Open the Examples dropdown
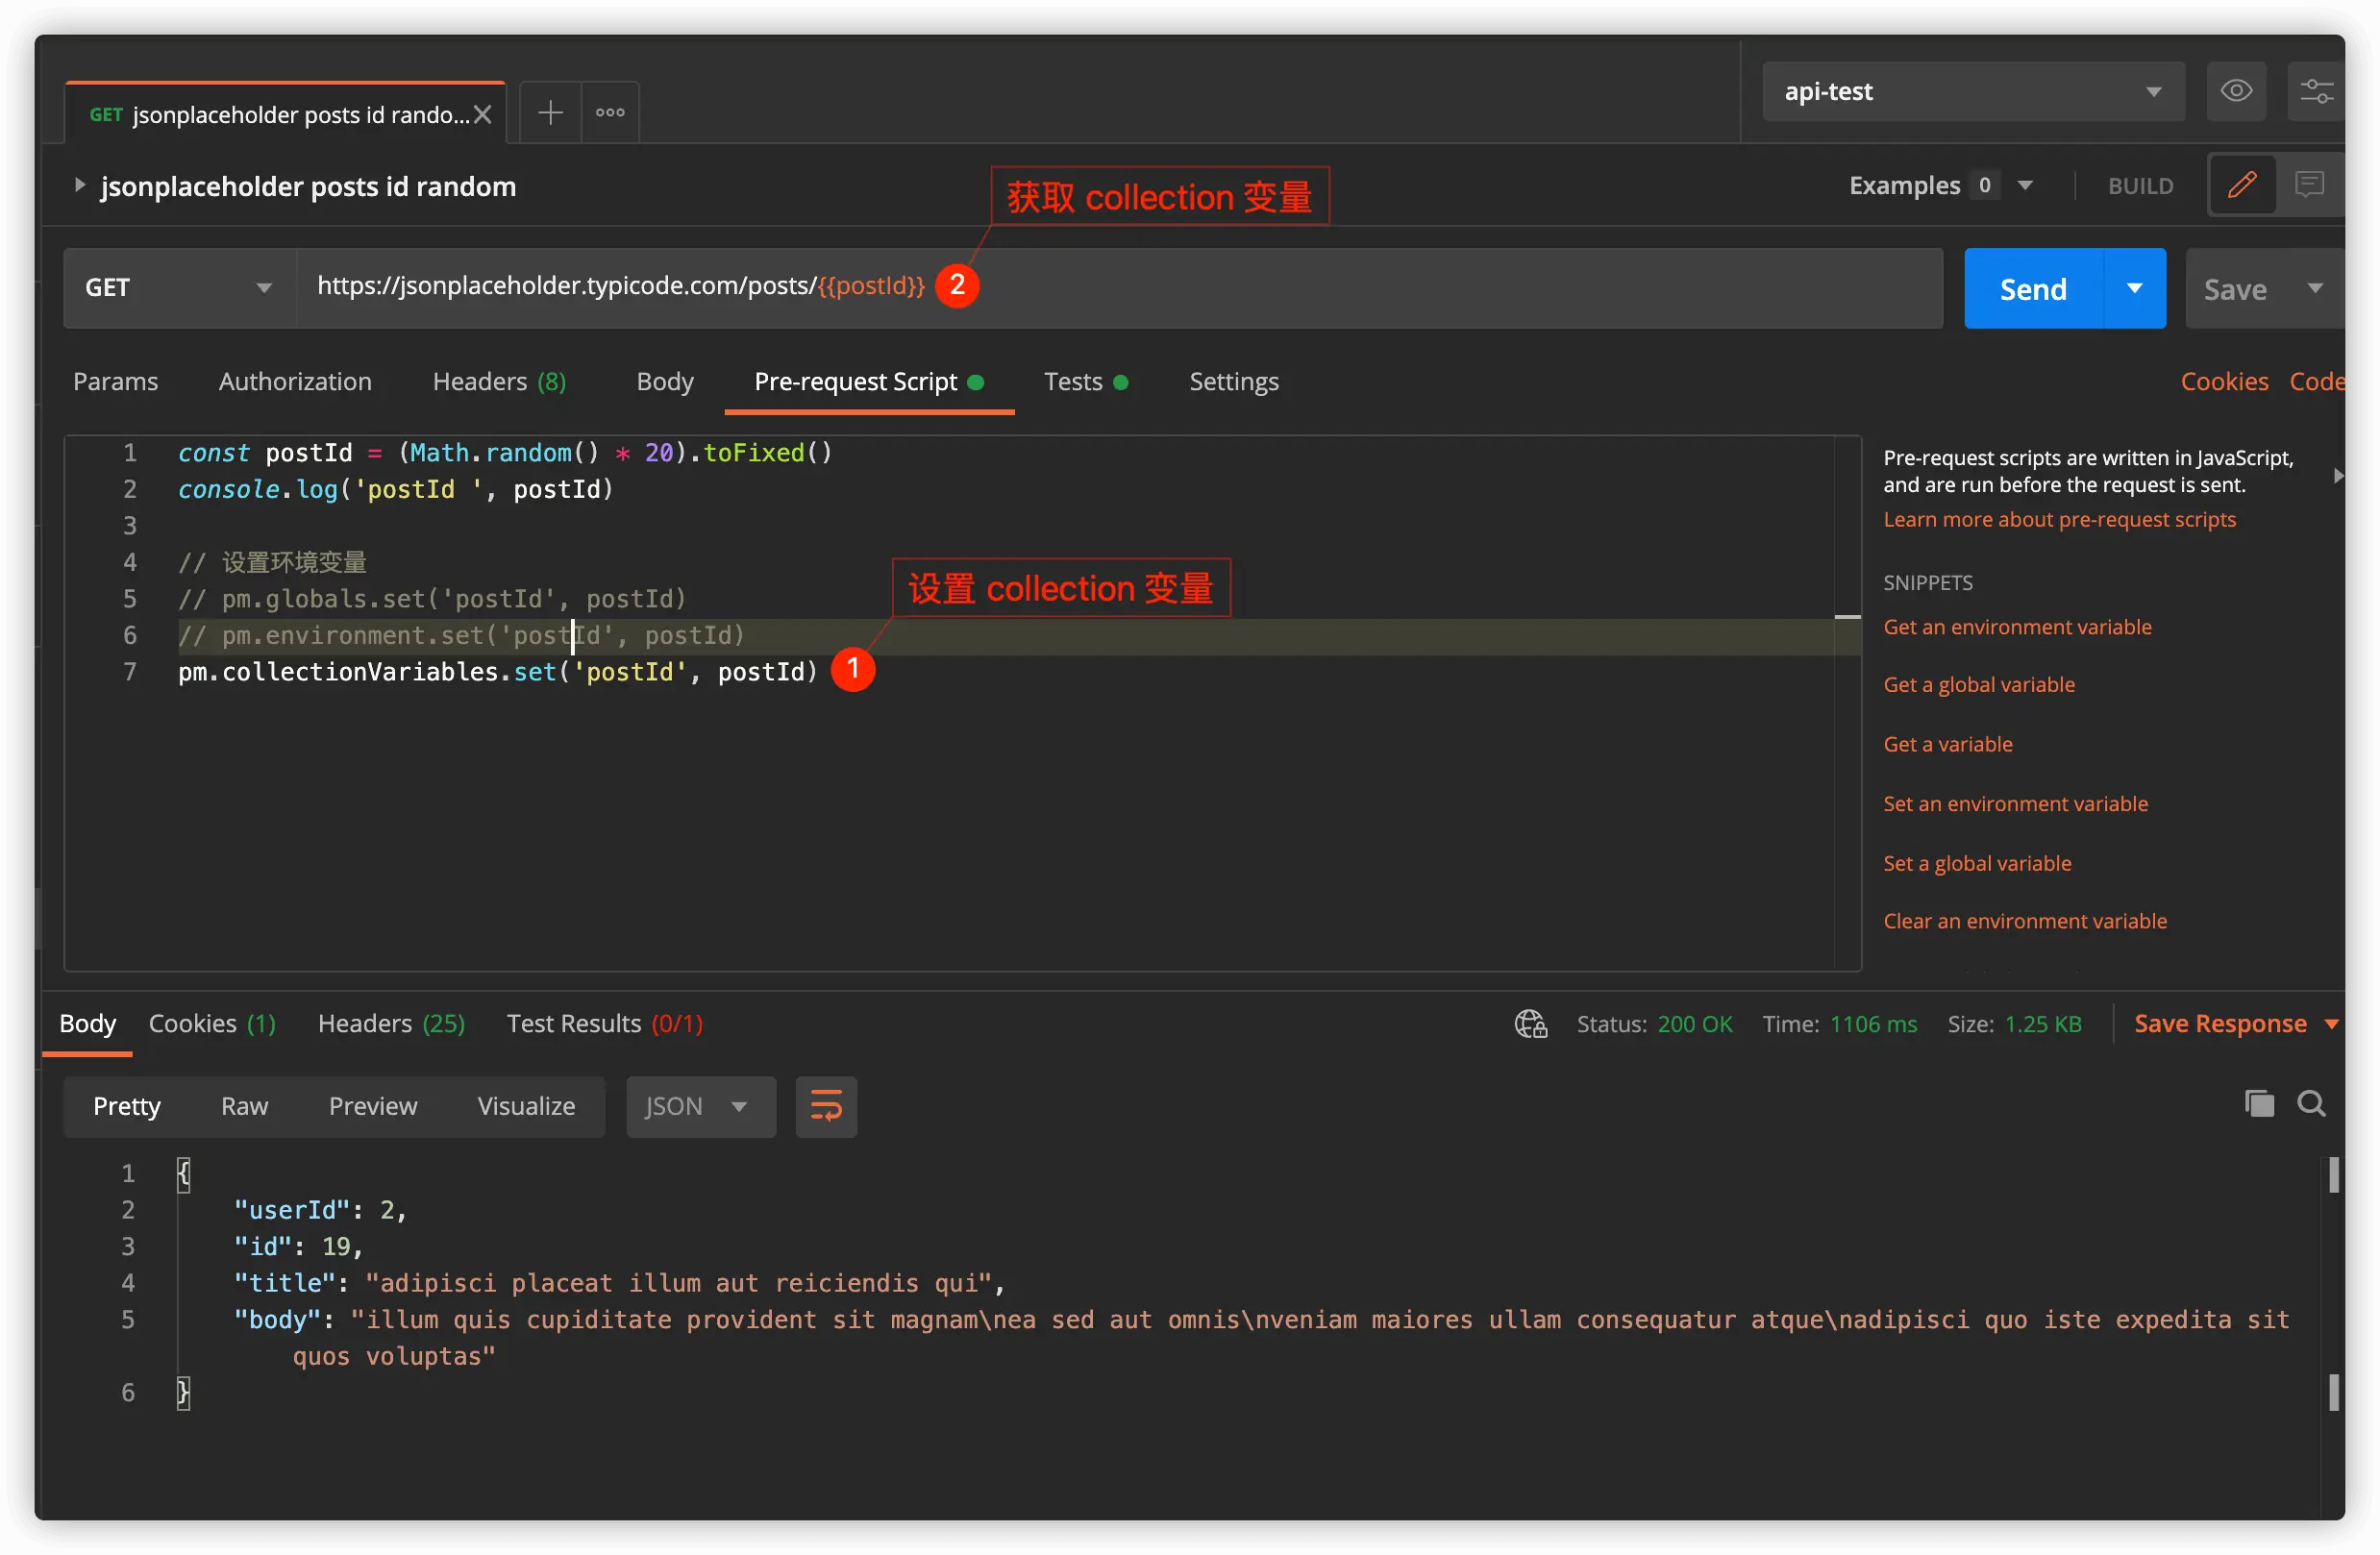This screenshot has height=1555, width=2380. coord(1940,185)
